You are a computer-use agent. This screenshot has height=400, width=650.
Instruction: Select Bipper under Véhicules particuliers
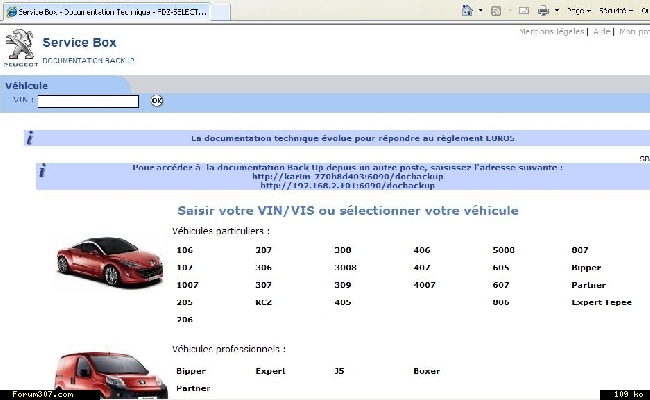[x=586, y=268]
